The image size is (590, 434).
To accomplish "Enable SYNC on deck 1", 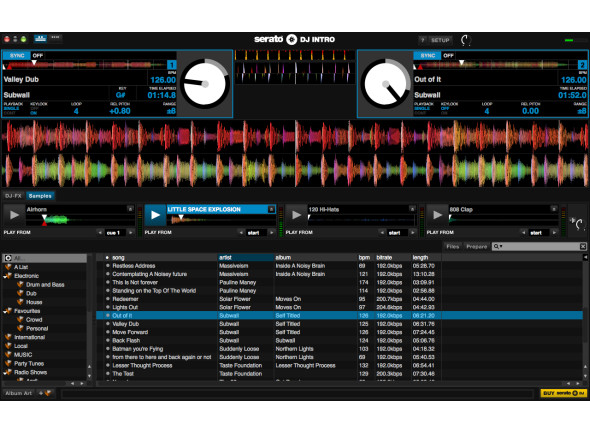I will [17, 55].
